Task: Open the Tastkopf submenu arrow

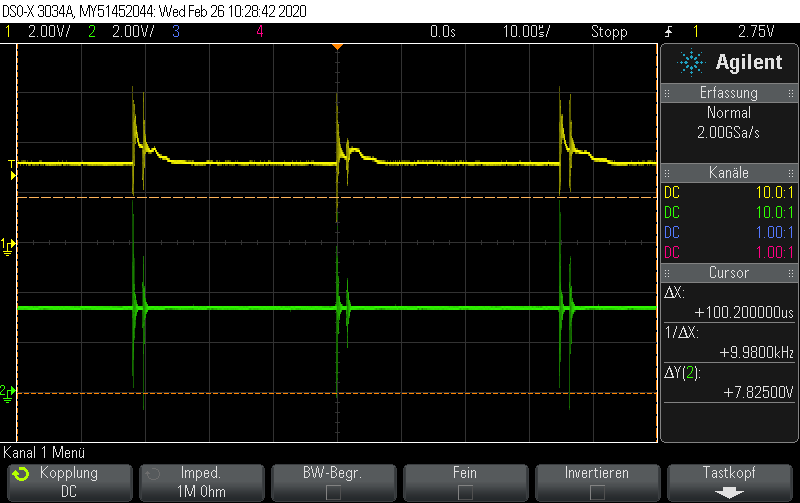Action: (x=729, y=492)
